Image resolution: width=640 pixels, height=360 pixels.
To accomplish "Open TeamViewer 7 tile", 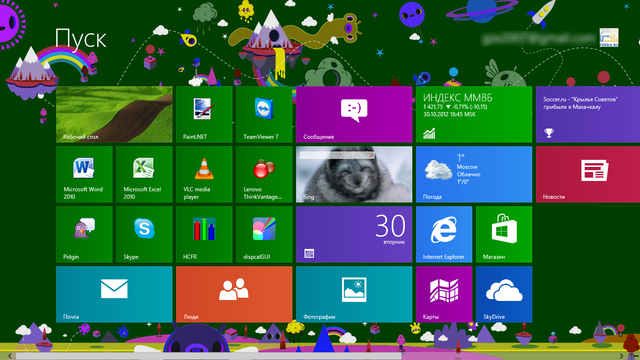I will tap(264, 114).
